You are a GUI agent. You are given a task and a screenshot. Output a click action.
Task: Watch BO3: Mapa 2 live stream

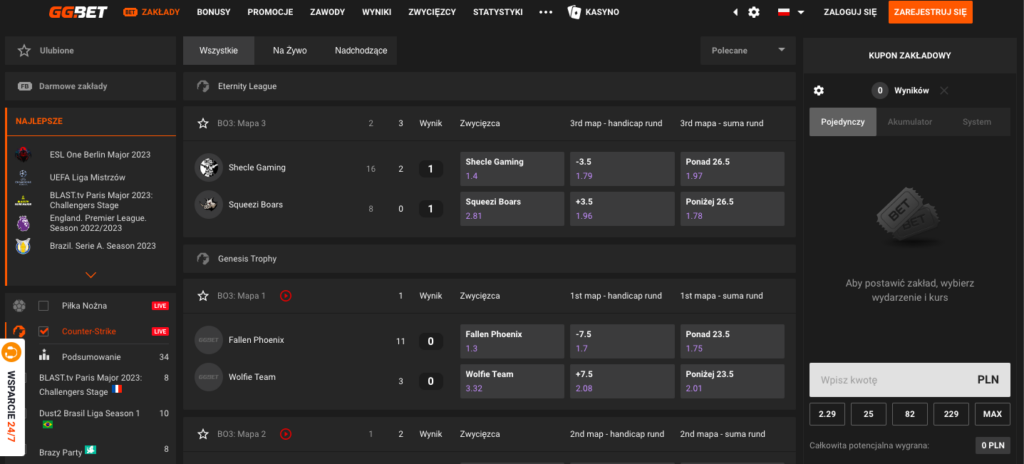tap(285, 433)
